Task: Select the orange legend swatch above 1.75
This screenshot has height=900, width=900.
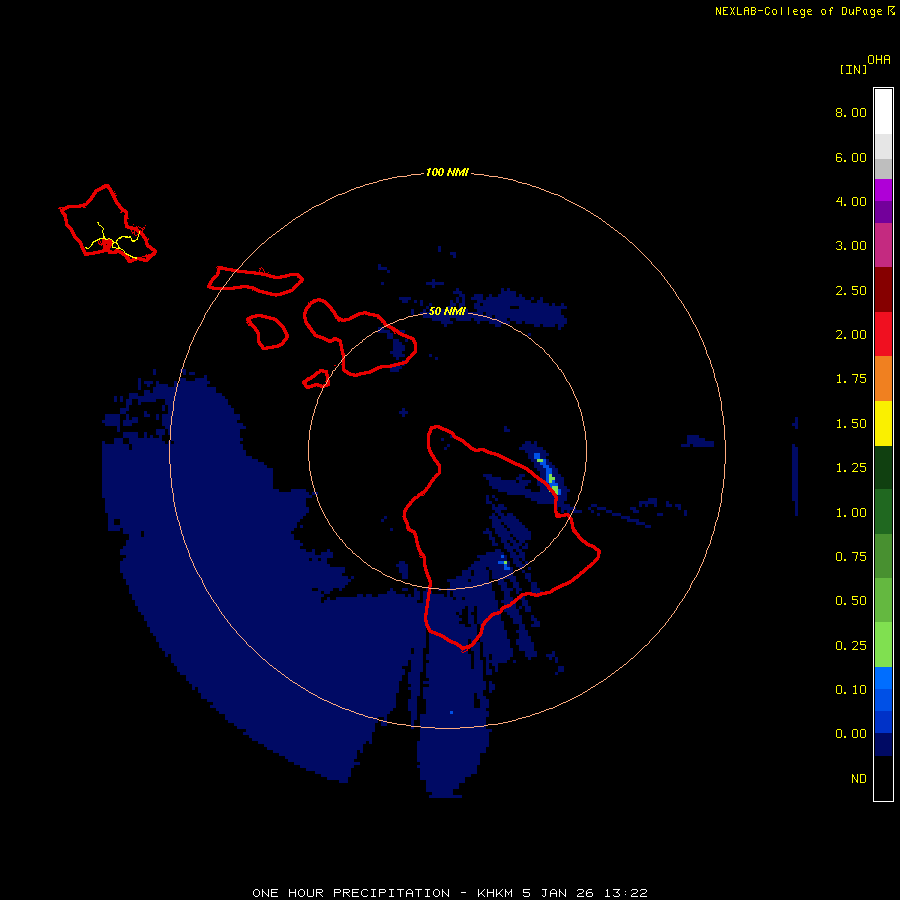Action: click(883, 379)
